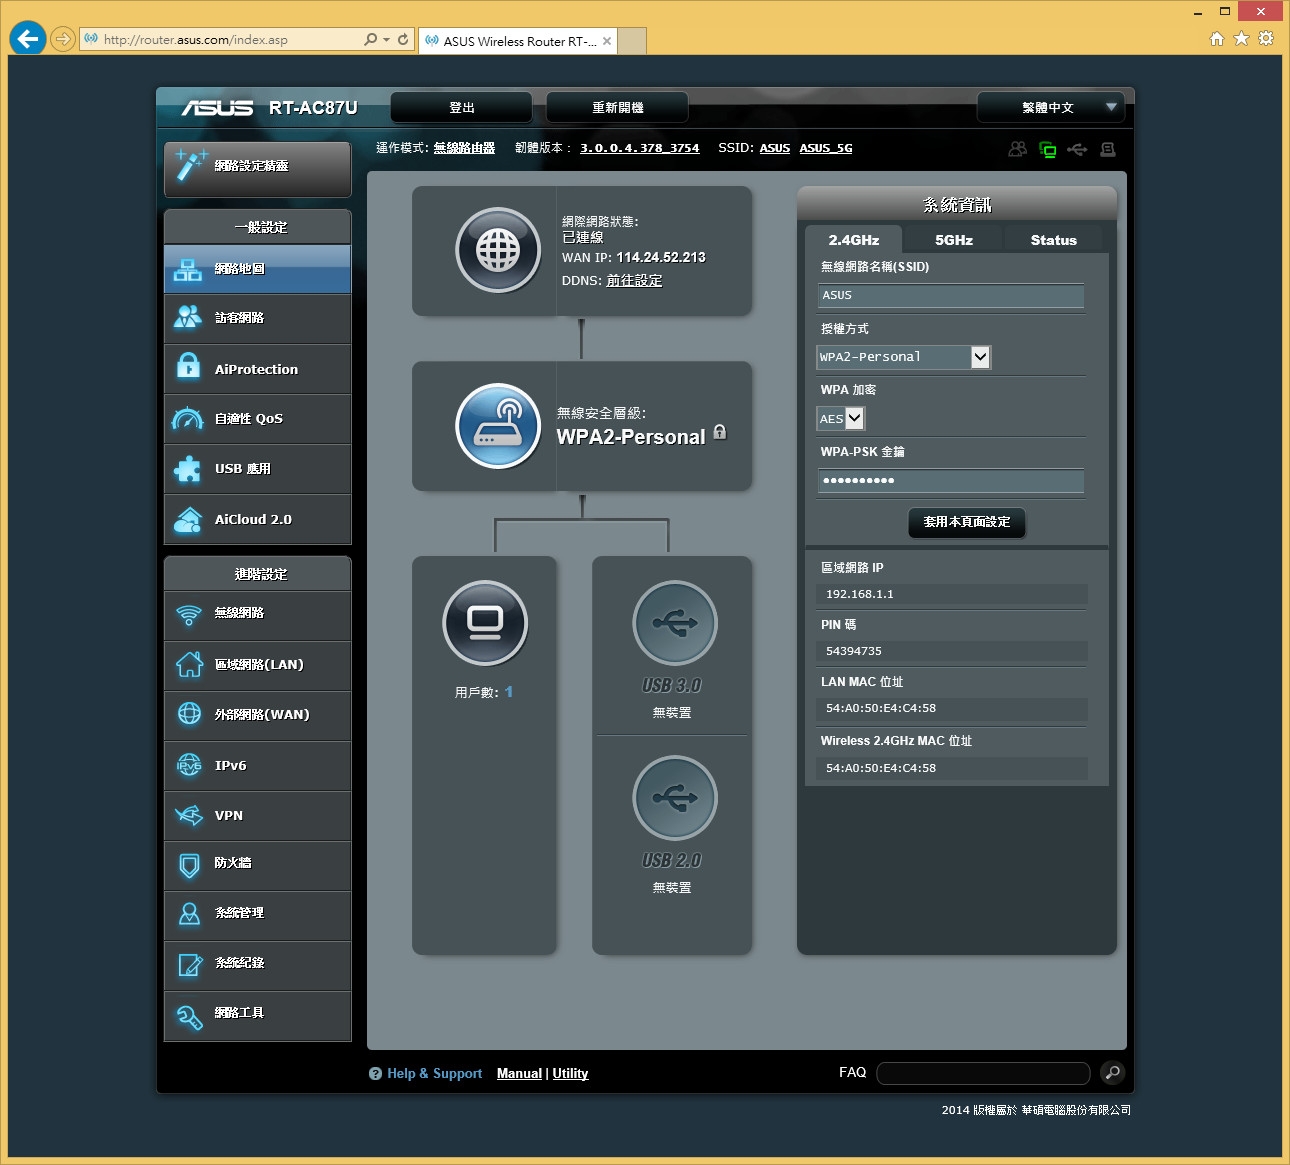This screenshot has width=1290, height=1165.
Task: Select the ASUS Wireless Router browser tab
Action: 518,41
